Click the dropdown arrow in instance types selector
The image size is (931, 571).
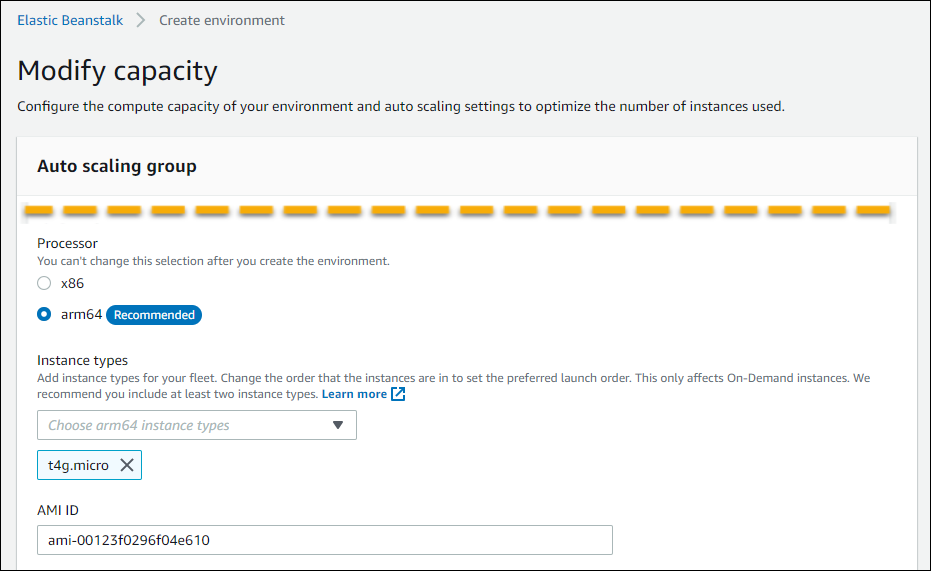click(337, 425)
